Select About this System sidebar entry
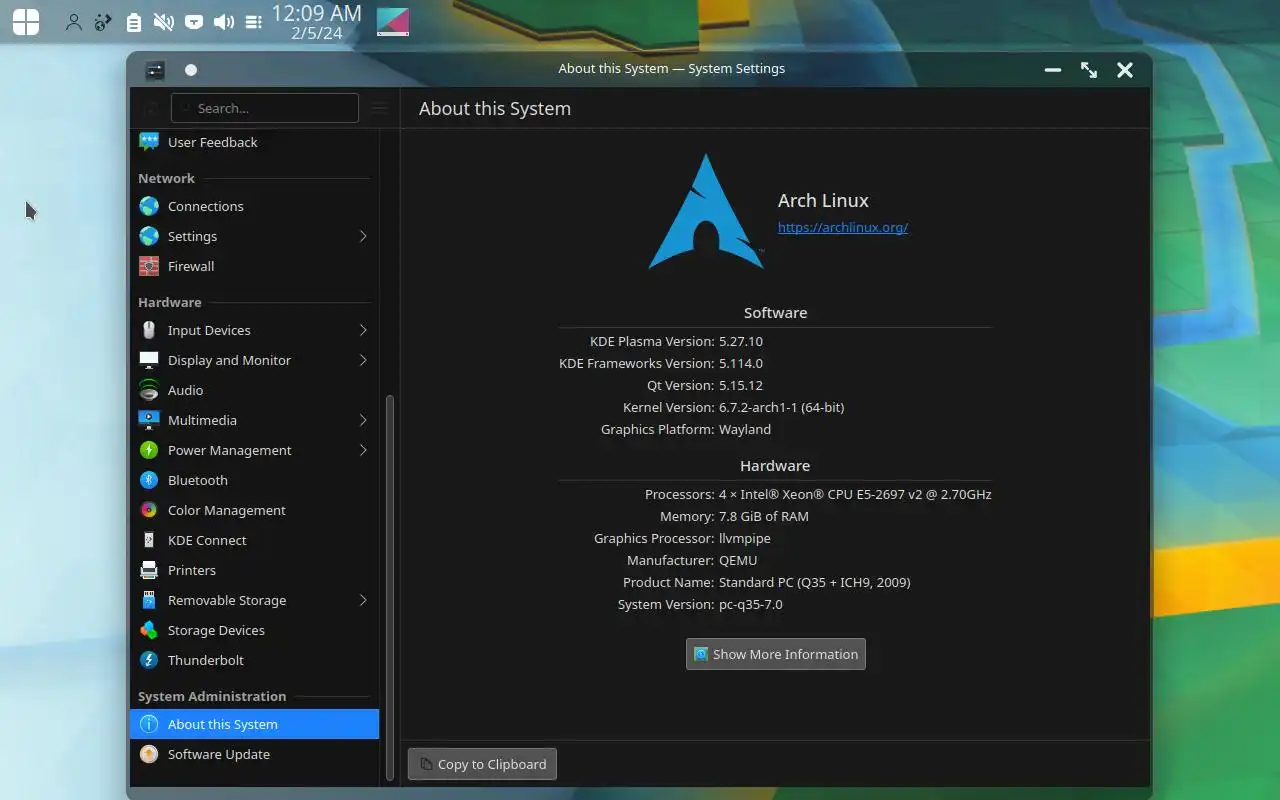This screenshot has height=800, width=1280. (x=254, y=724)
